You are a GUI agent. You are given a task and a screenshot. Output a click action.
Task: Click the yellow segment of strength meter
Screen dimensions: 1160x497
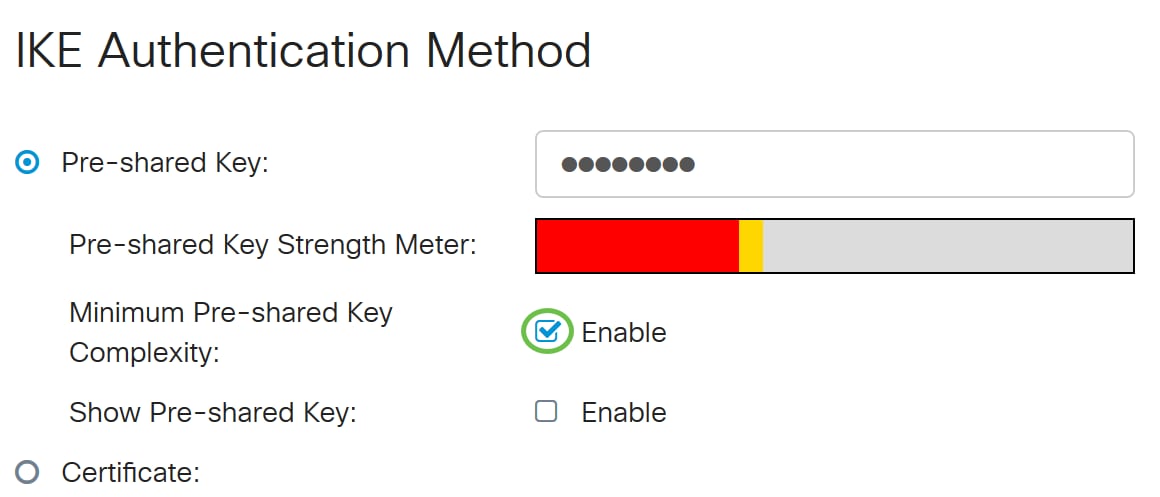[751, 246]
